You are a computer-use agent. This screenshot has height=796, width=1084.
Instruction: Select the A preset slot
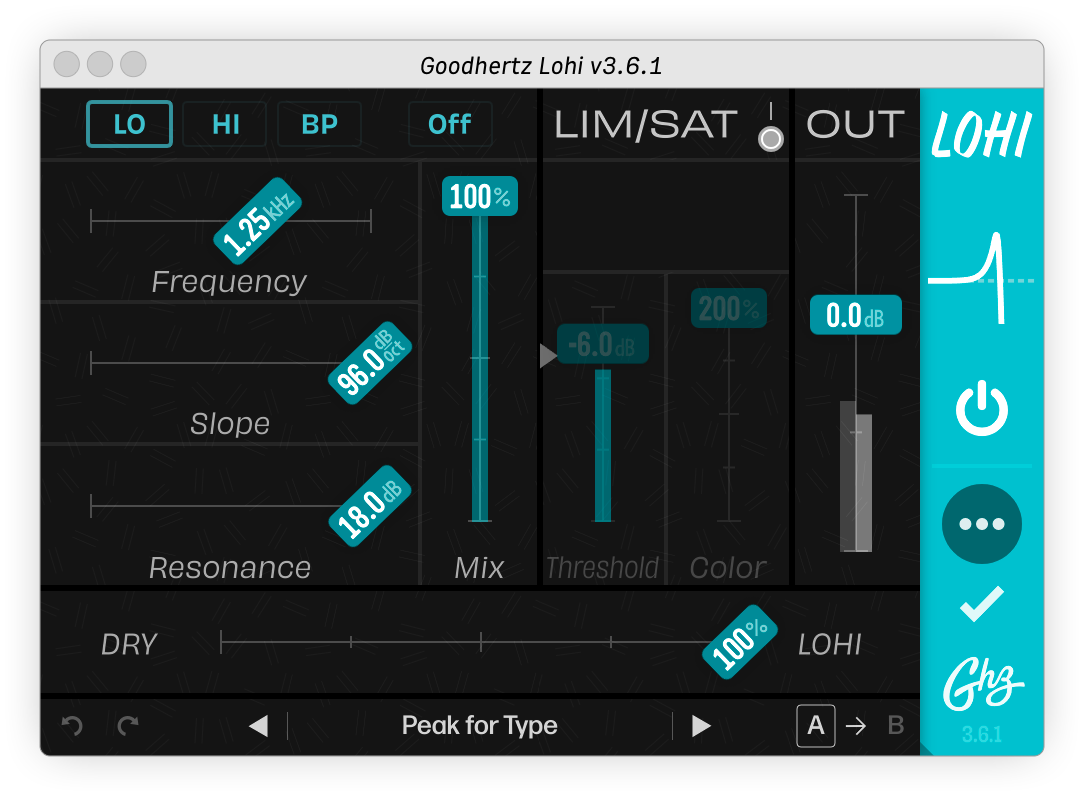tap(816, 726)
